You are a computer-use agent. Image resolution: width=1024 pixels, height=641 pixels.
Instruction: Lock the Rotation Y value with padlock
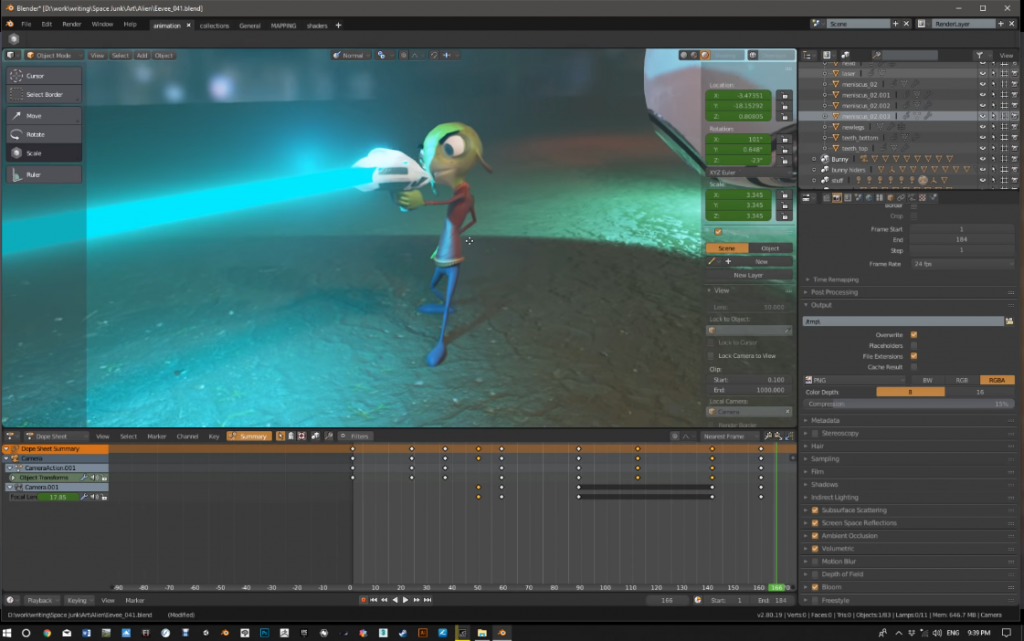(785, 149)
